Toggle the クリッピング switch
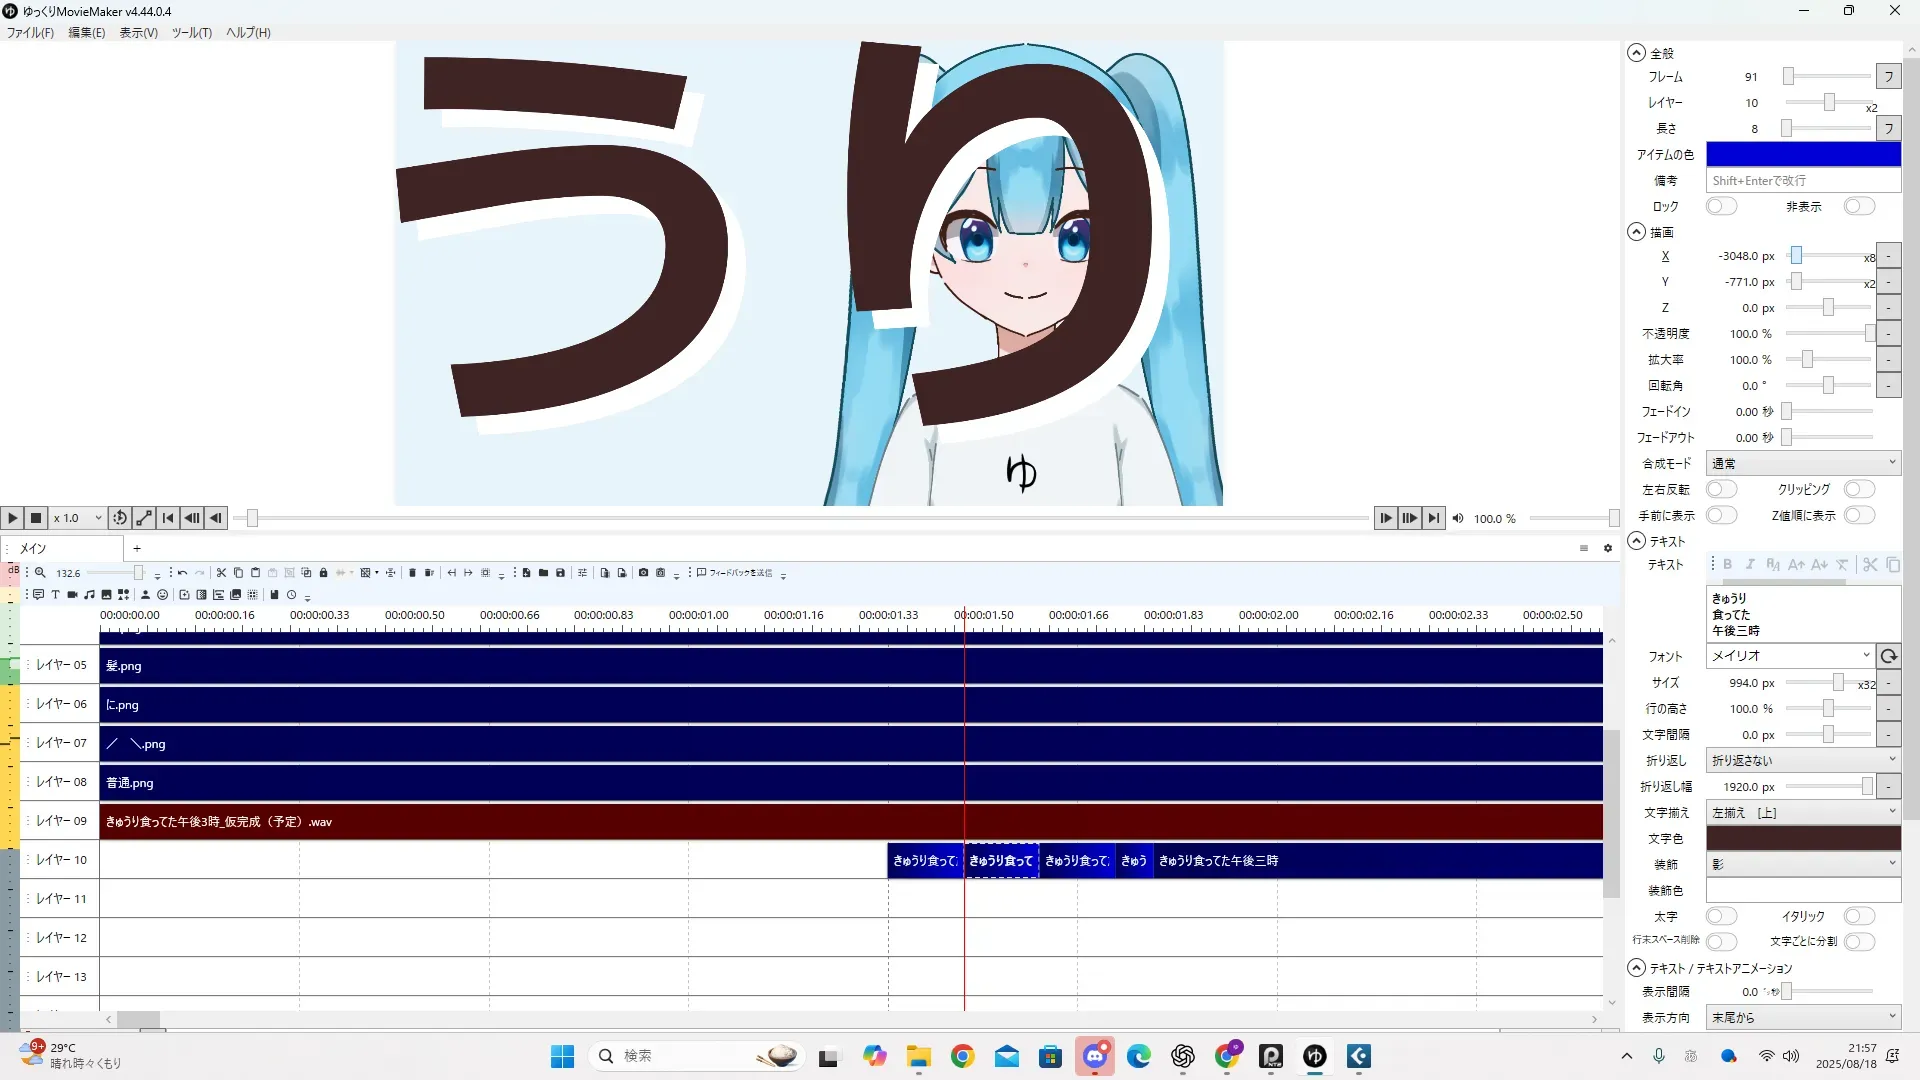The image size is (1920, 1080). coord(1858,489)
